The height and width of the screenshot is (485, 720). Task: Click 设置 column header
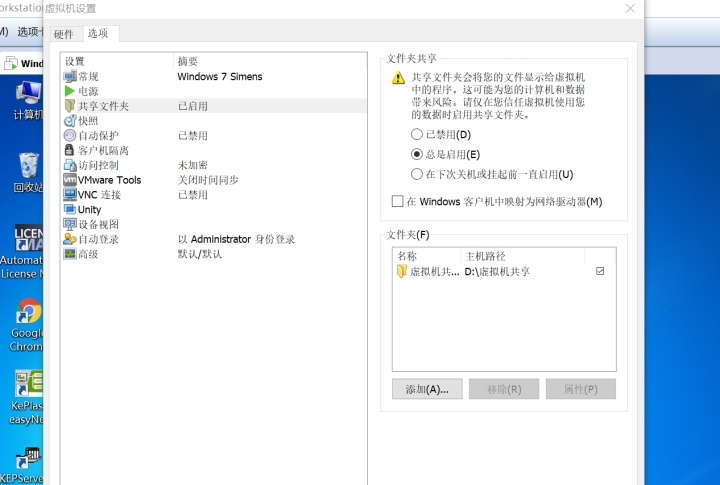pyautogui.click(x=118, y=61)
